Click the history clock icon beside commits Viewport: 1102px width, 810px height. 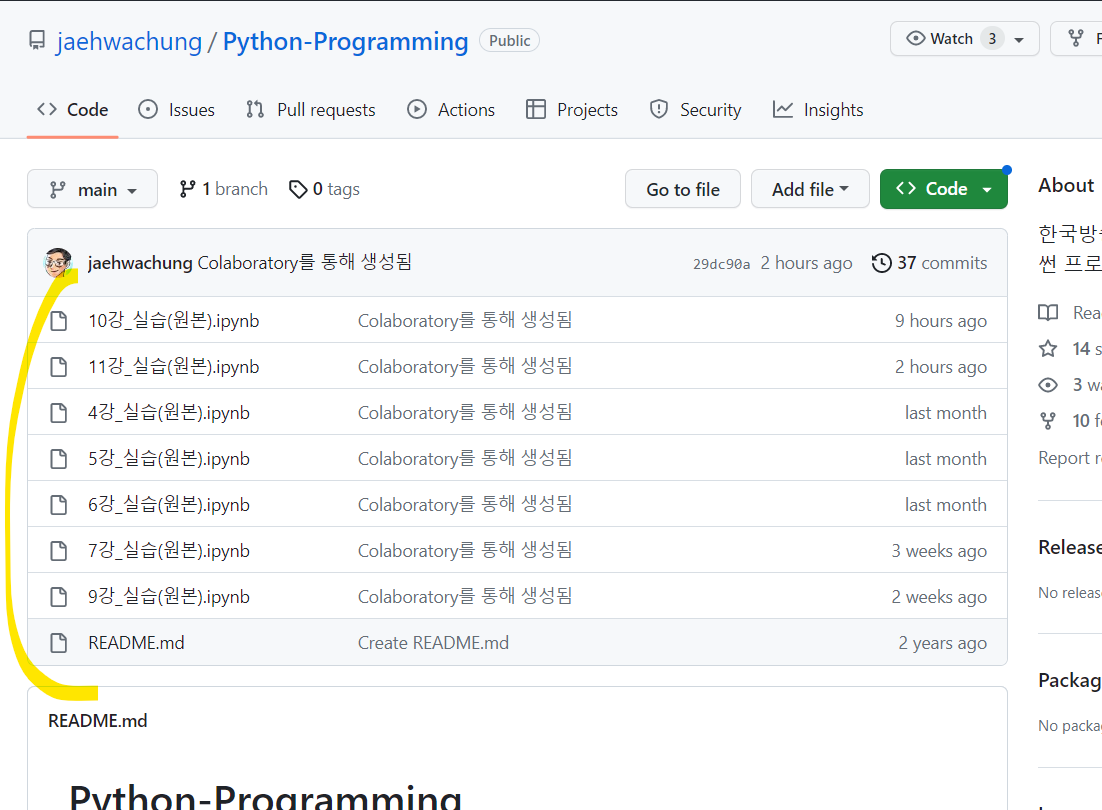pyautogui.click(x=881, y=263)
